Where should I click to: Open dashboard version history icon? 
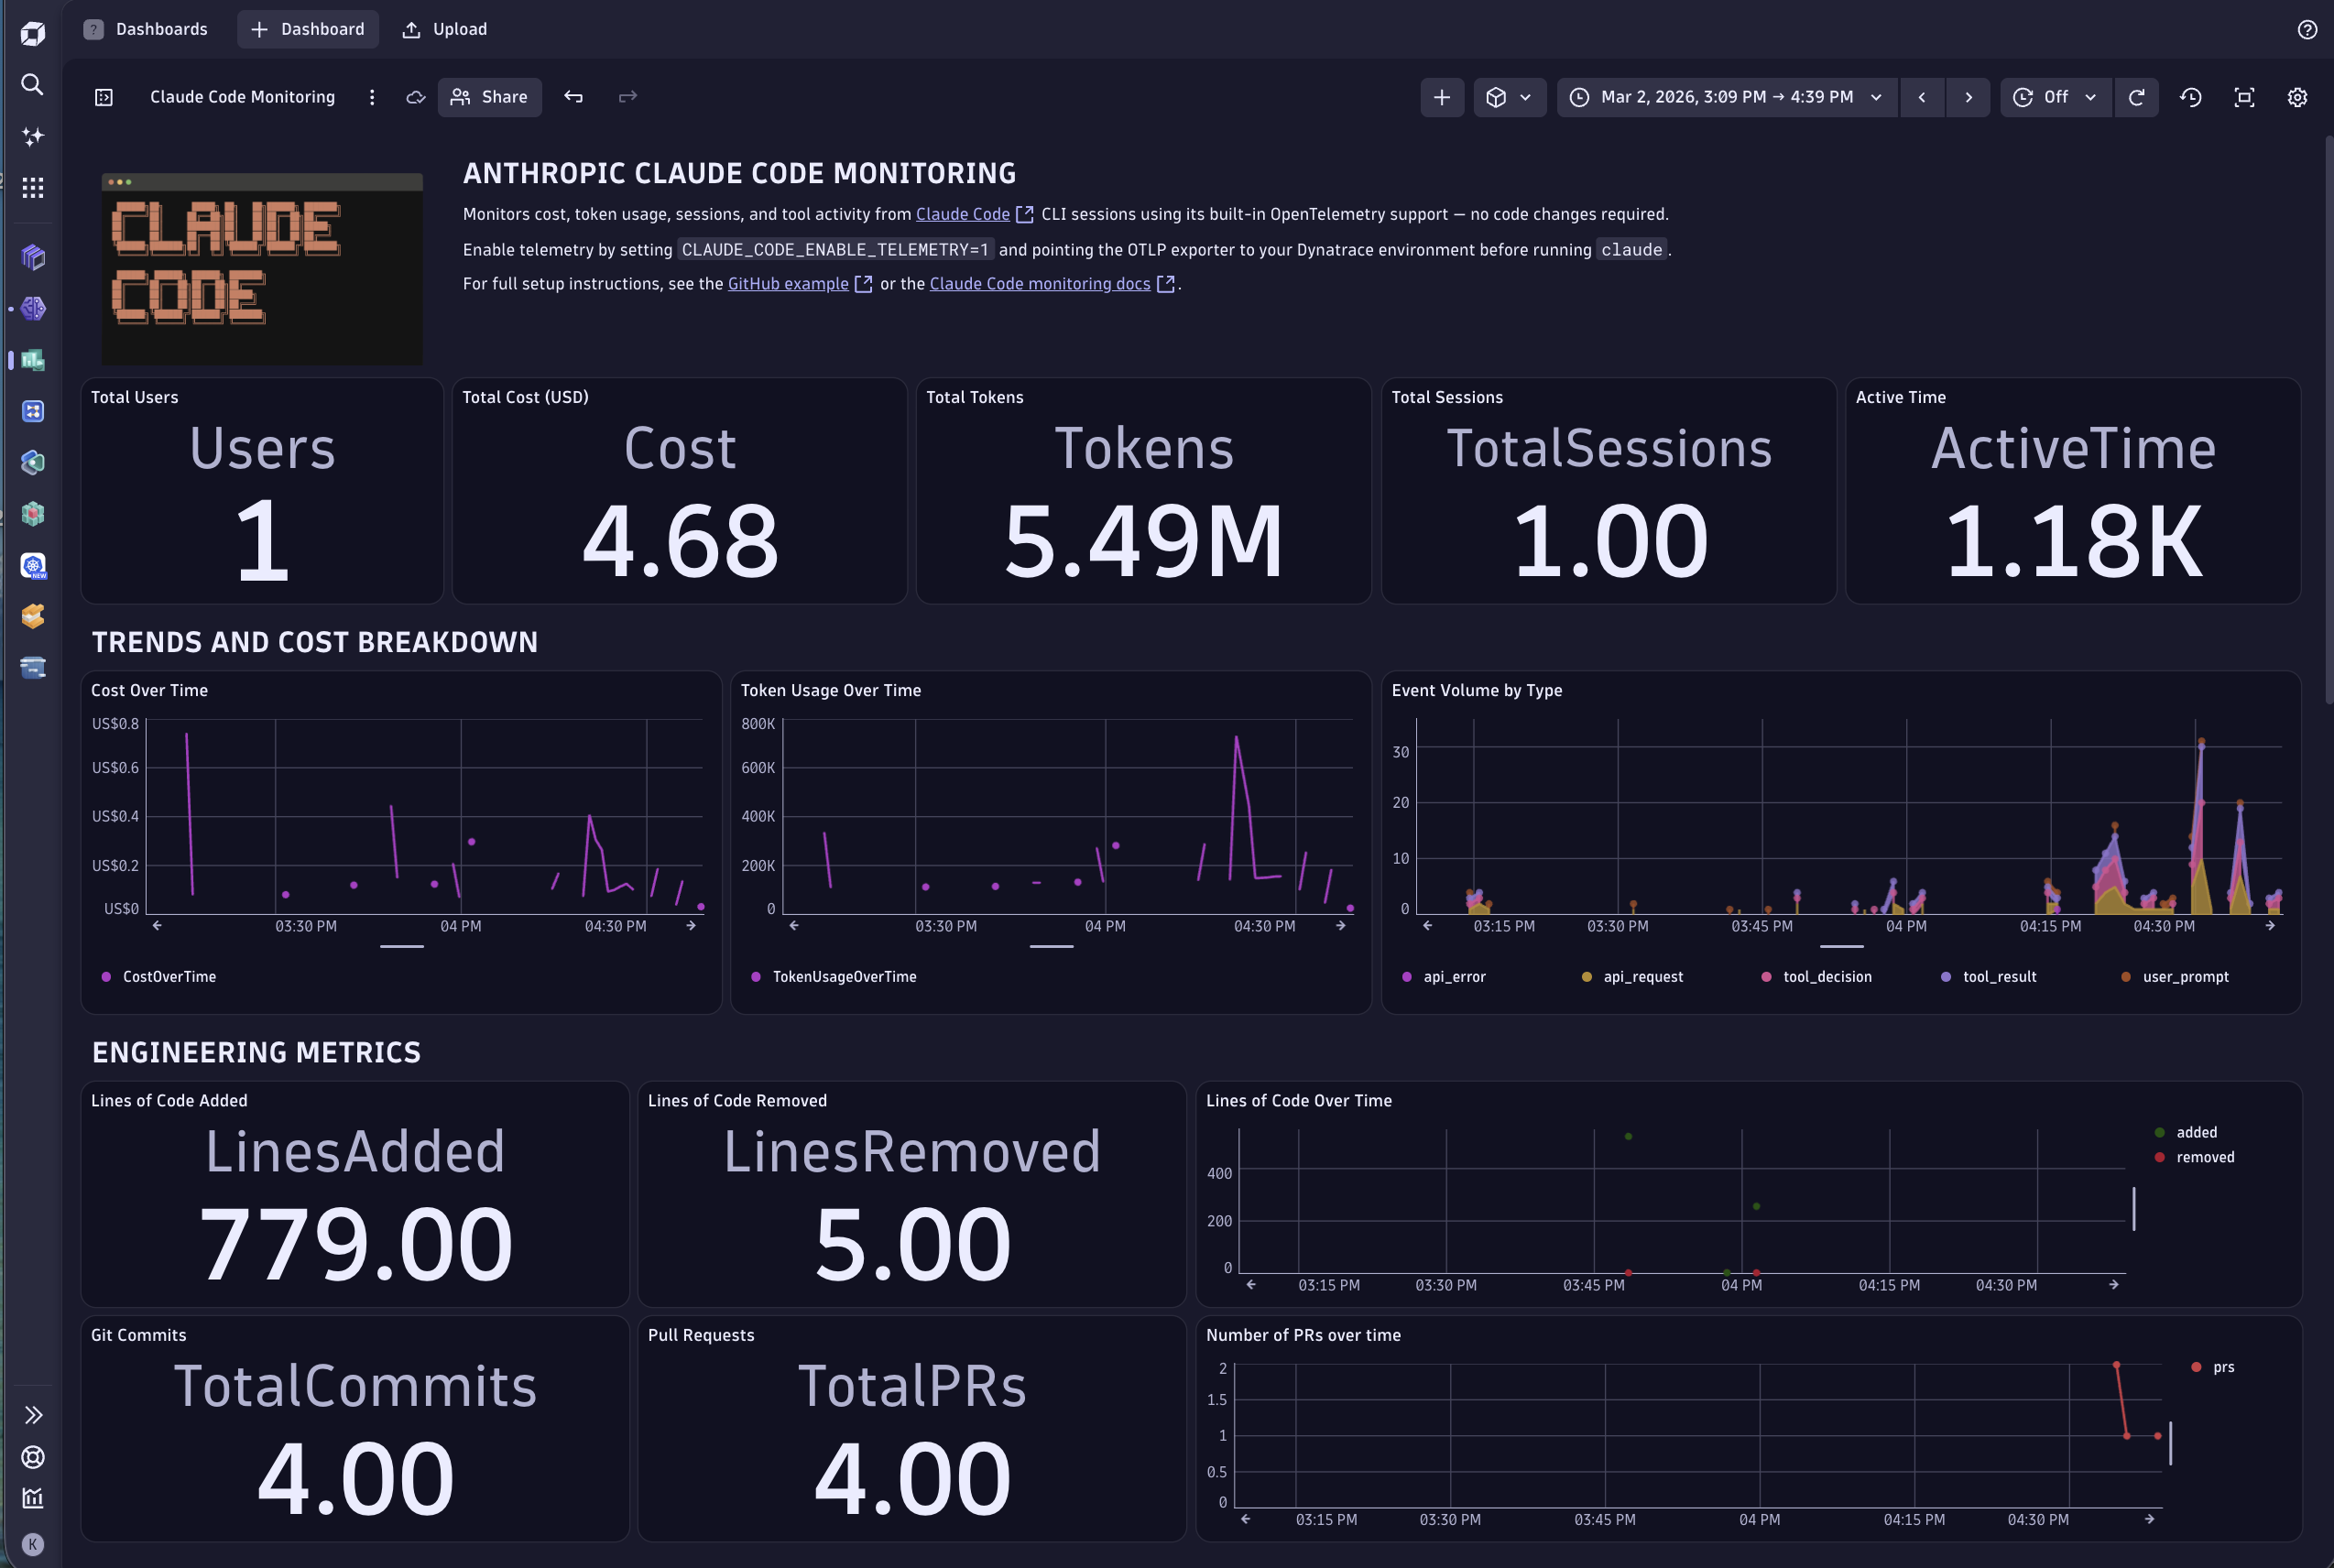(x=2190, y=97)
